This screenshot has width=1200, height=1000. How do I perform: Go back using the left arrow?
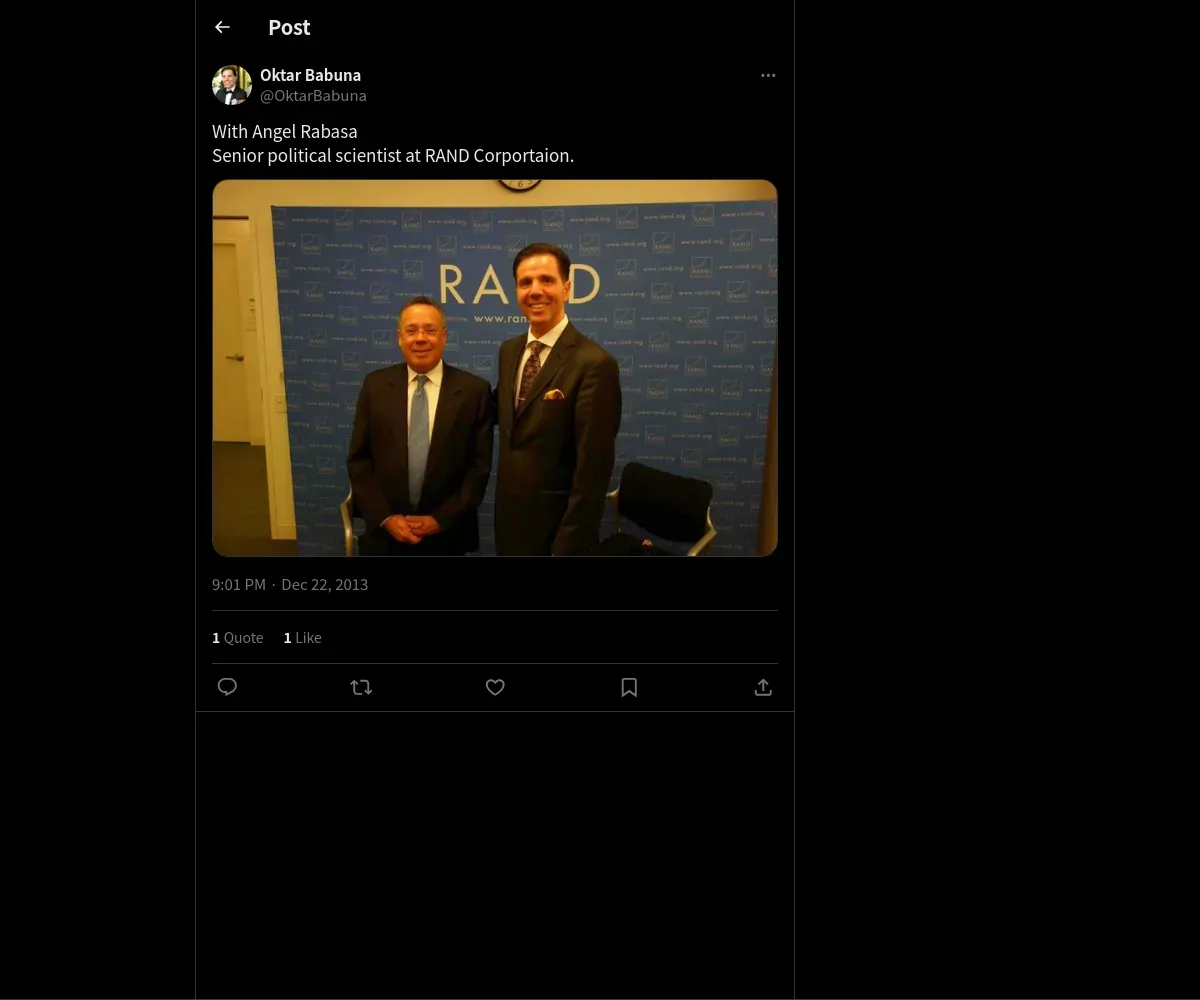click(x=222, y=28)
